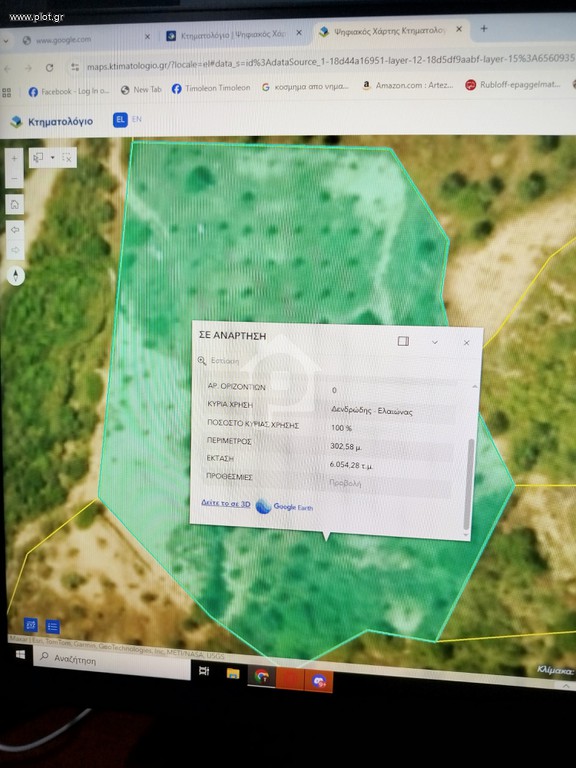
Task: Open the legend list button
Action: (52, 626)
